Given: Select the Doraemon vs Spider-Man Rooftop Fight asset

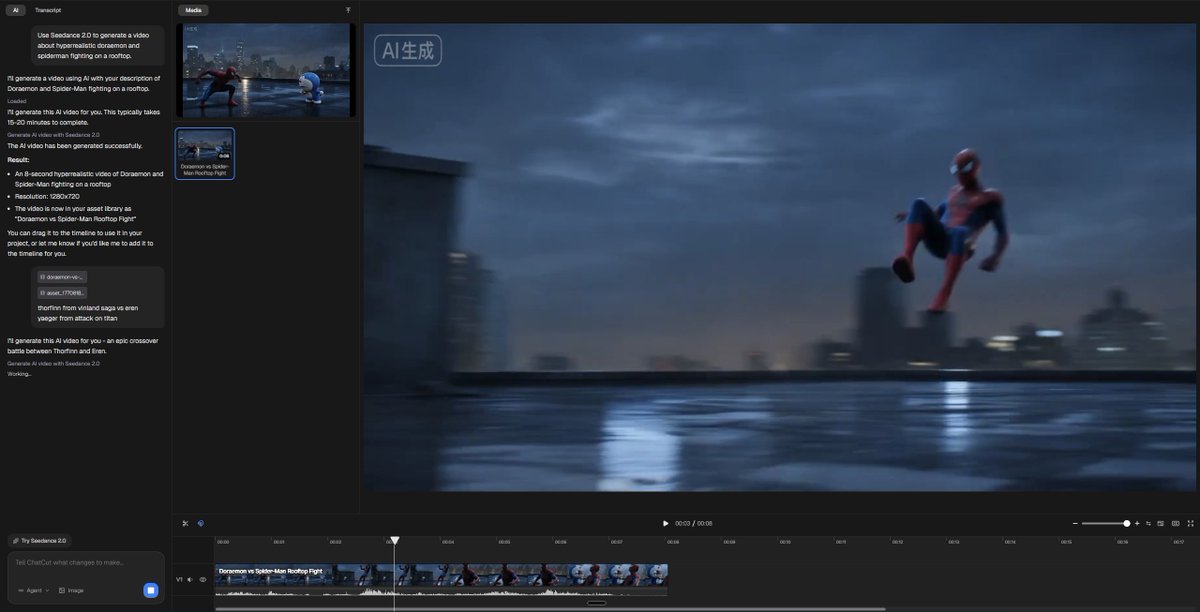Looking at the screenshot, I should (x=205, y=153).
